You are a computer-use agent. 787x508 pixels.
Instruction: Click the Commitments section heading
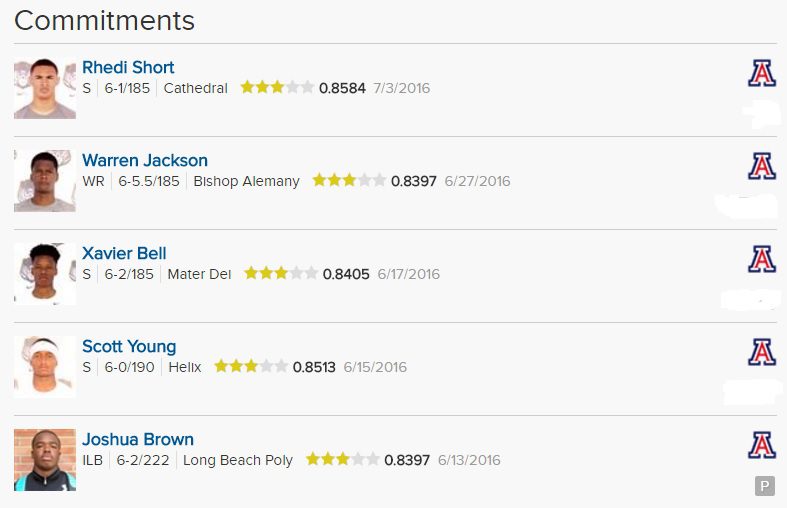(x=104, y=20)
